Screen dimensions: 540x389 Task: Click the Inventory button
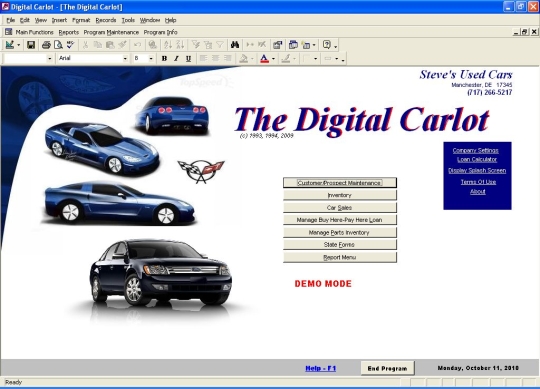coord(340,195)
